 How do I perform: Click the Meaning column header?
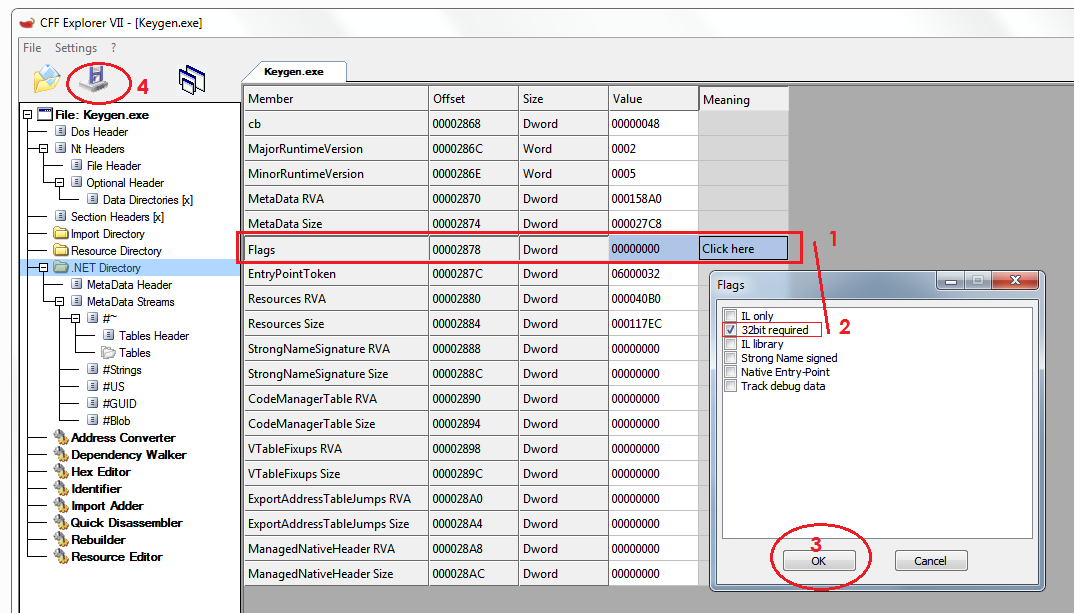click(744, 99)
